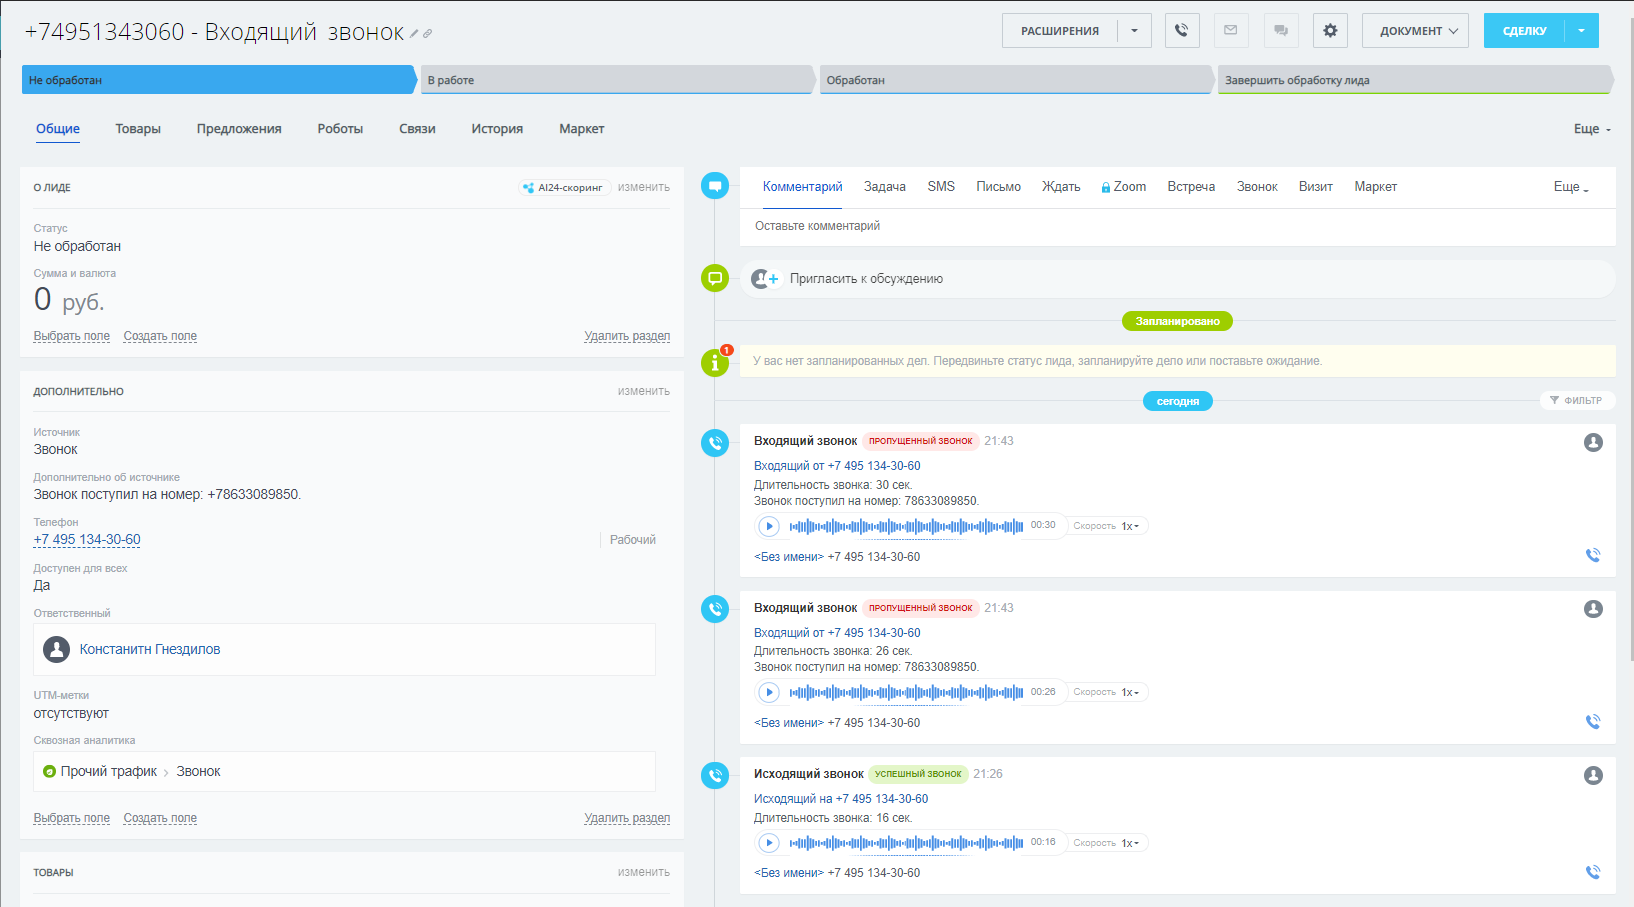The height and width of the screenshot is (907, 1634).
Task: Open the arrow next to Сделку button
Action: tap(1581, 31)
